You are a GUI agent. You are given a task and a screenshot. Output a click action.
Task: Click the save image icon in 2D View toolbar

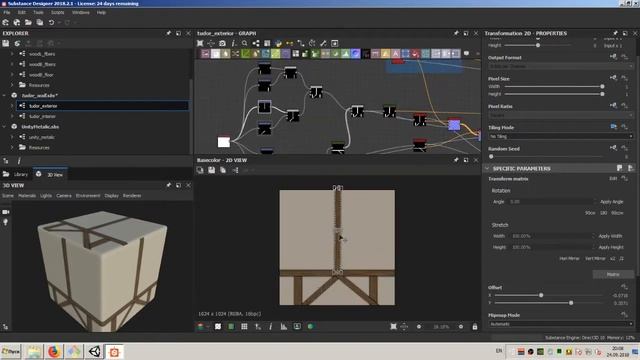click(x=211, y=170)
